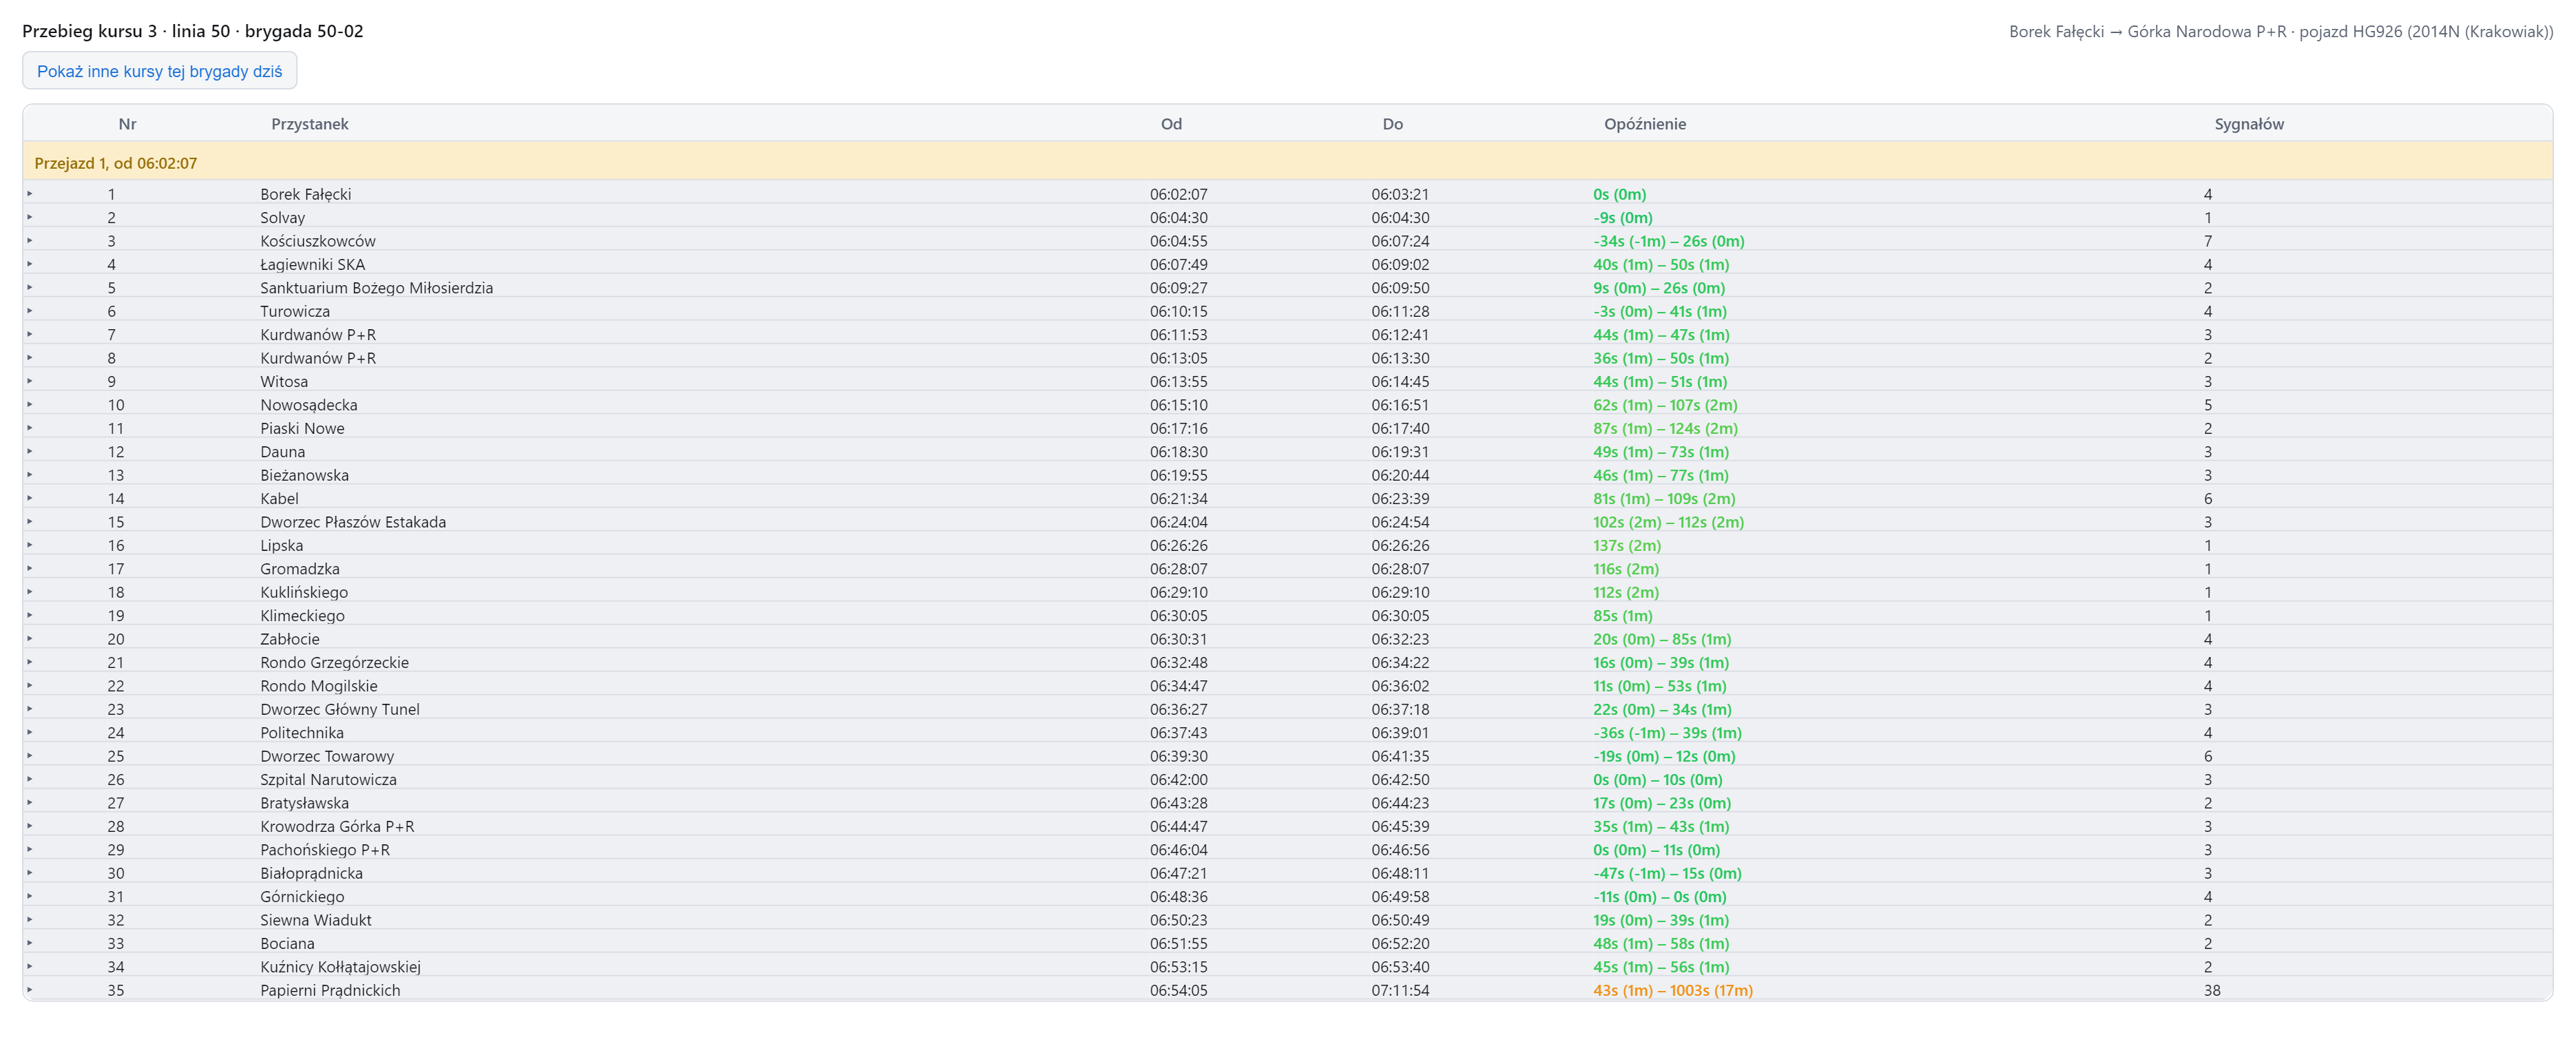2576x1044 pixels.
Task: Click stop name 'Gromadzka'
Action: (x=300, y=568)
